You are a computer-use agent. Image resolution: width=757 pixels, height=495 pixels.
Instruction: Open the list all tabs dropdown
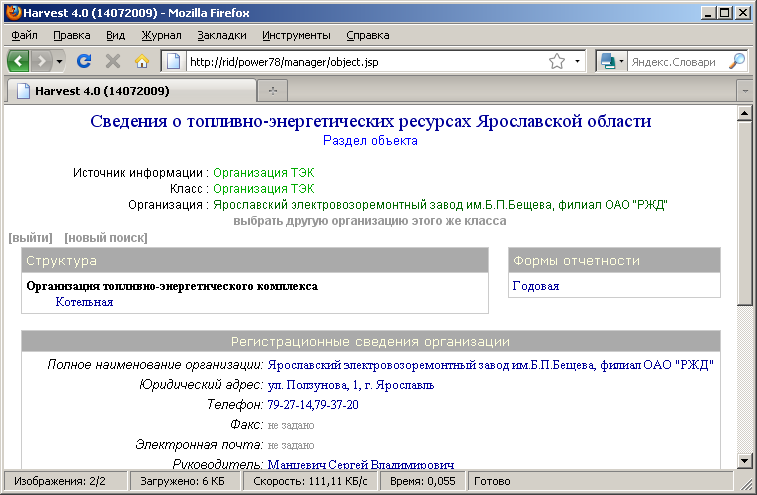pyautogui.click(x=745, y=91)
